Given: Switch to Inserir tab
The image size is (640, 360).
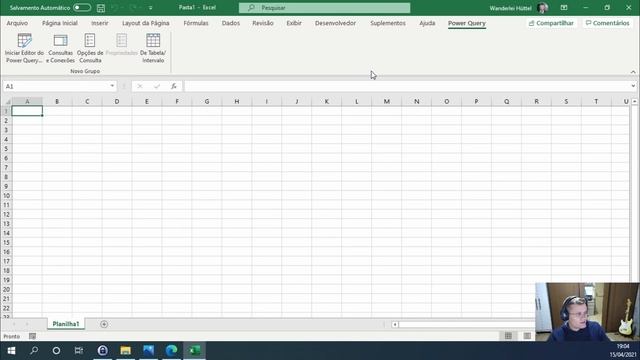Looking at the screenshot, I should [100, 23].
